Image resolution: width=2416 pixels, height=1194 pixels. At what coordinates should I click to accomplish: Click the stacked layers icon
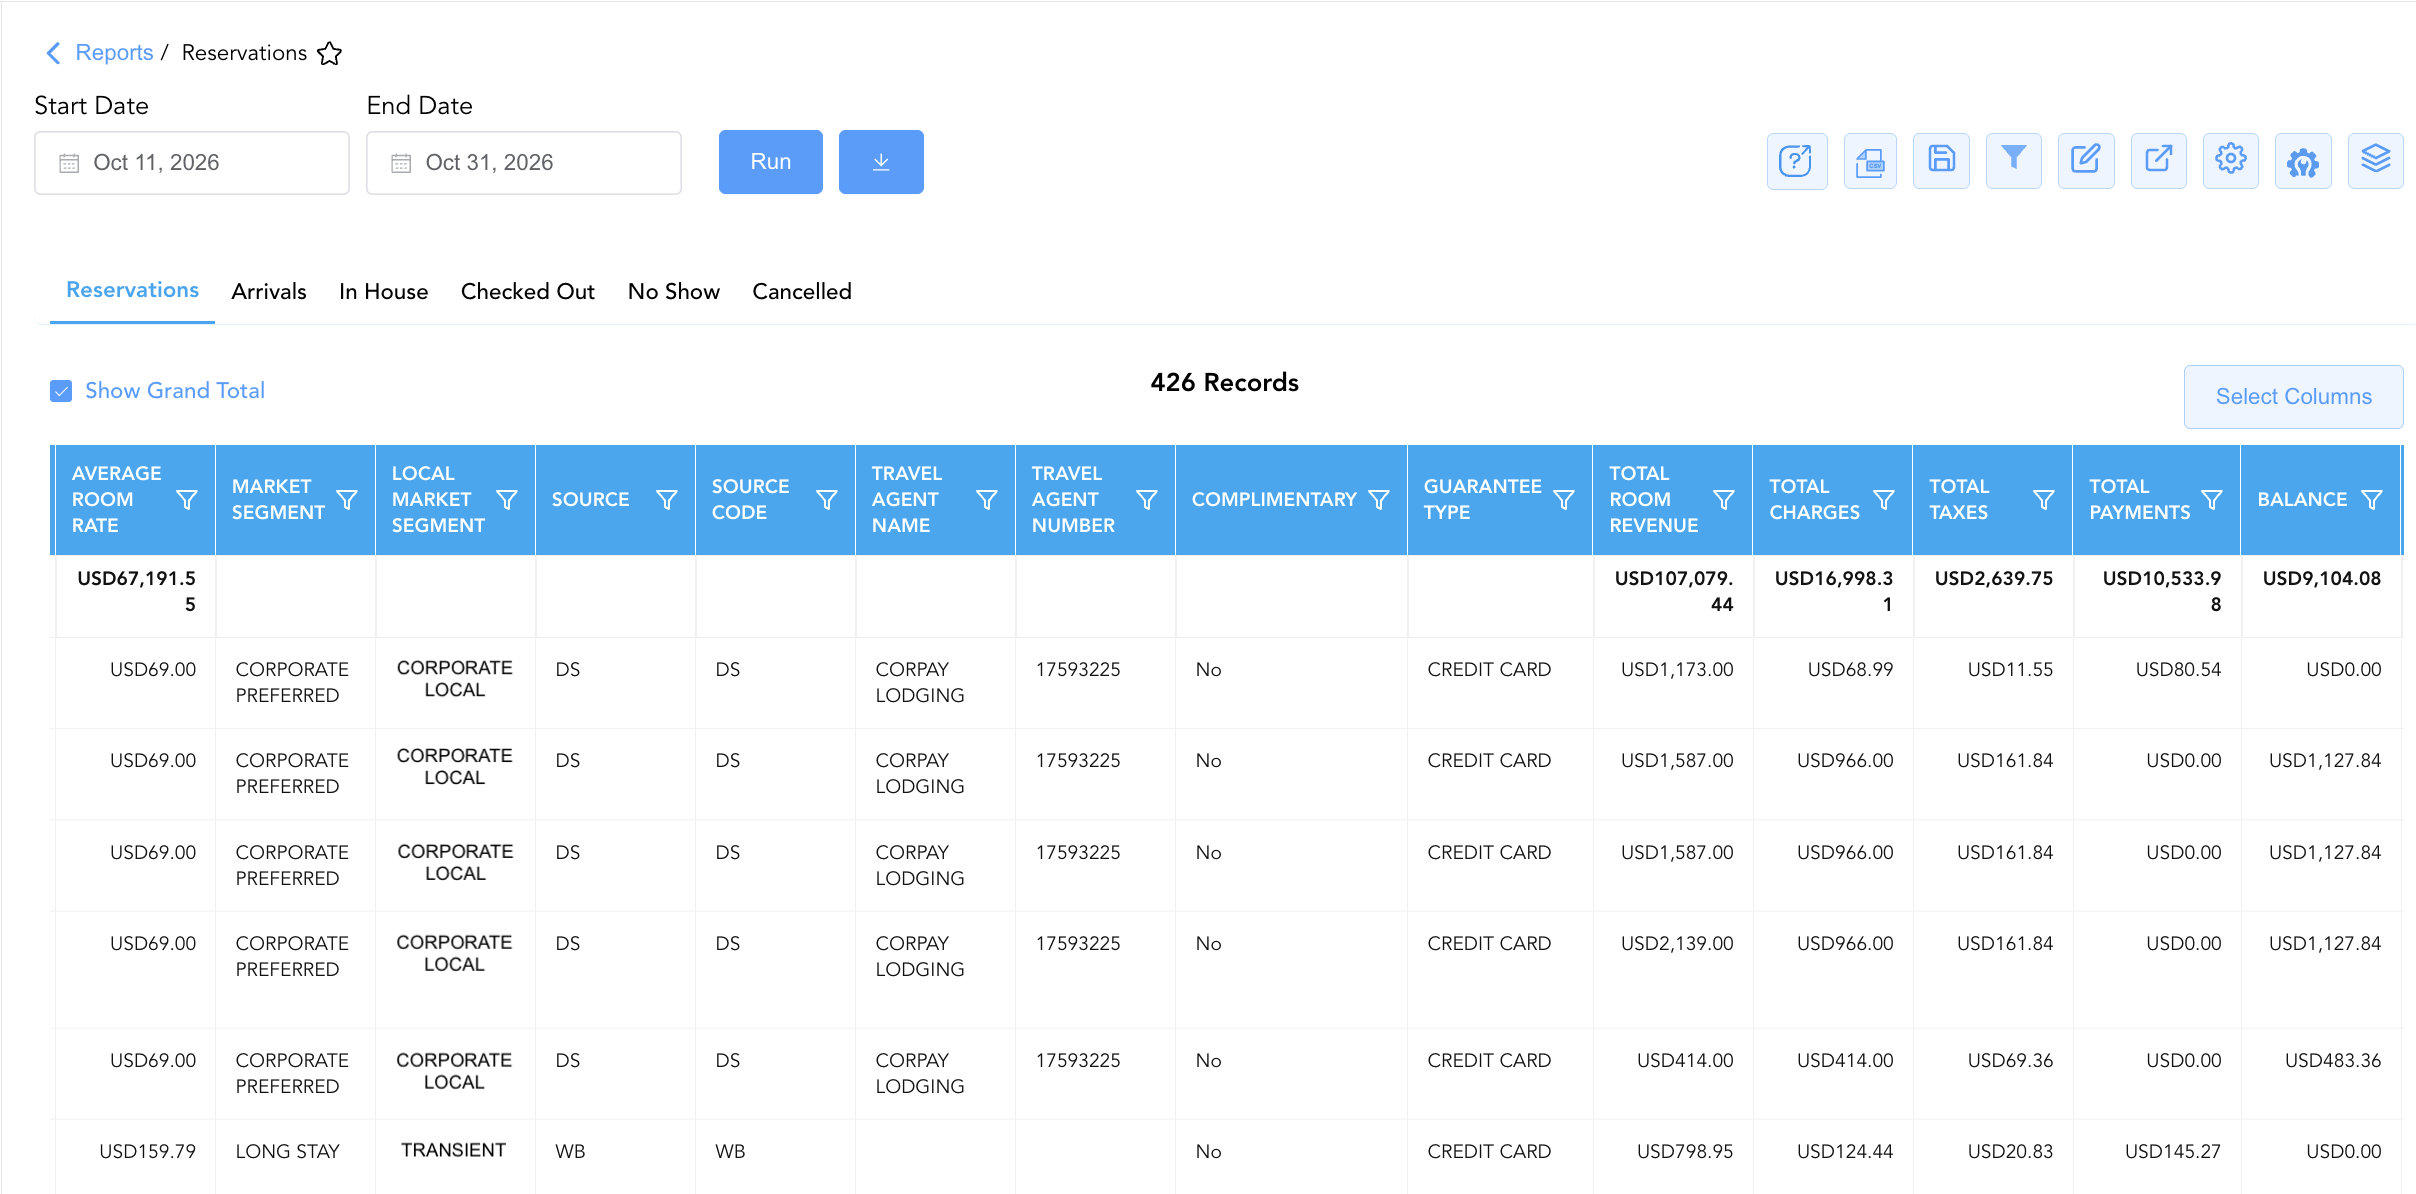click(2375, 161)
